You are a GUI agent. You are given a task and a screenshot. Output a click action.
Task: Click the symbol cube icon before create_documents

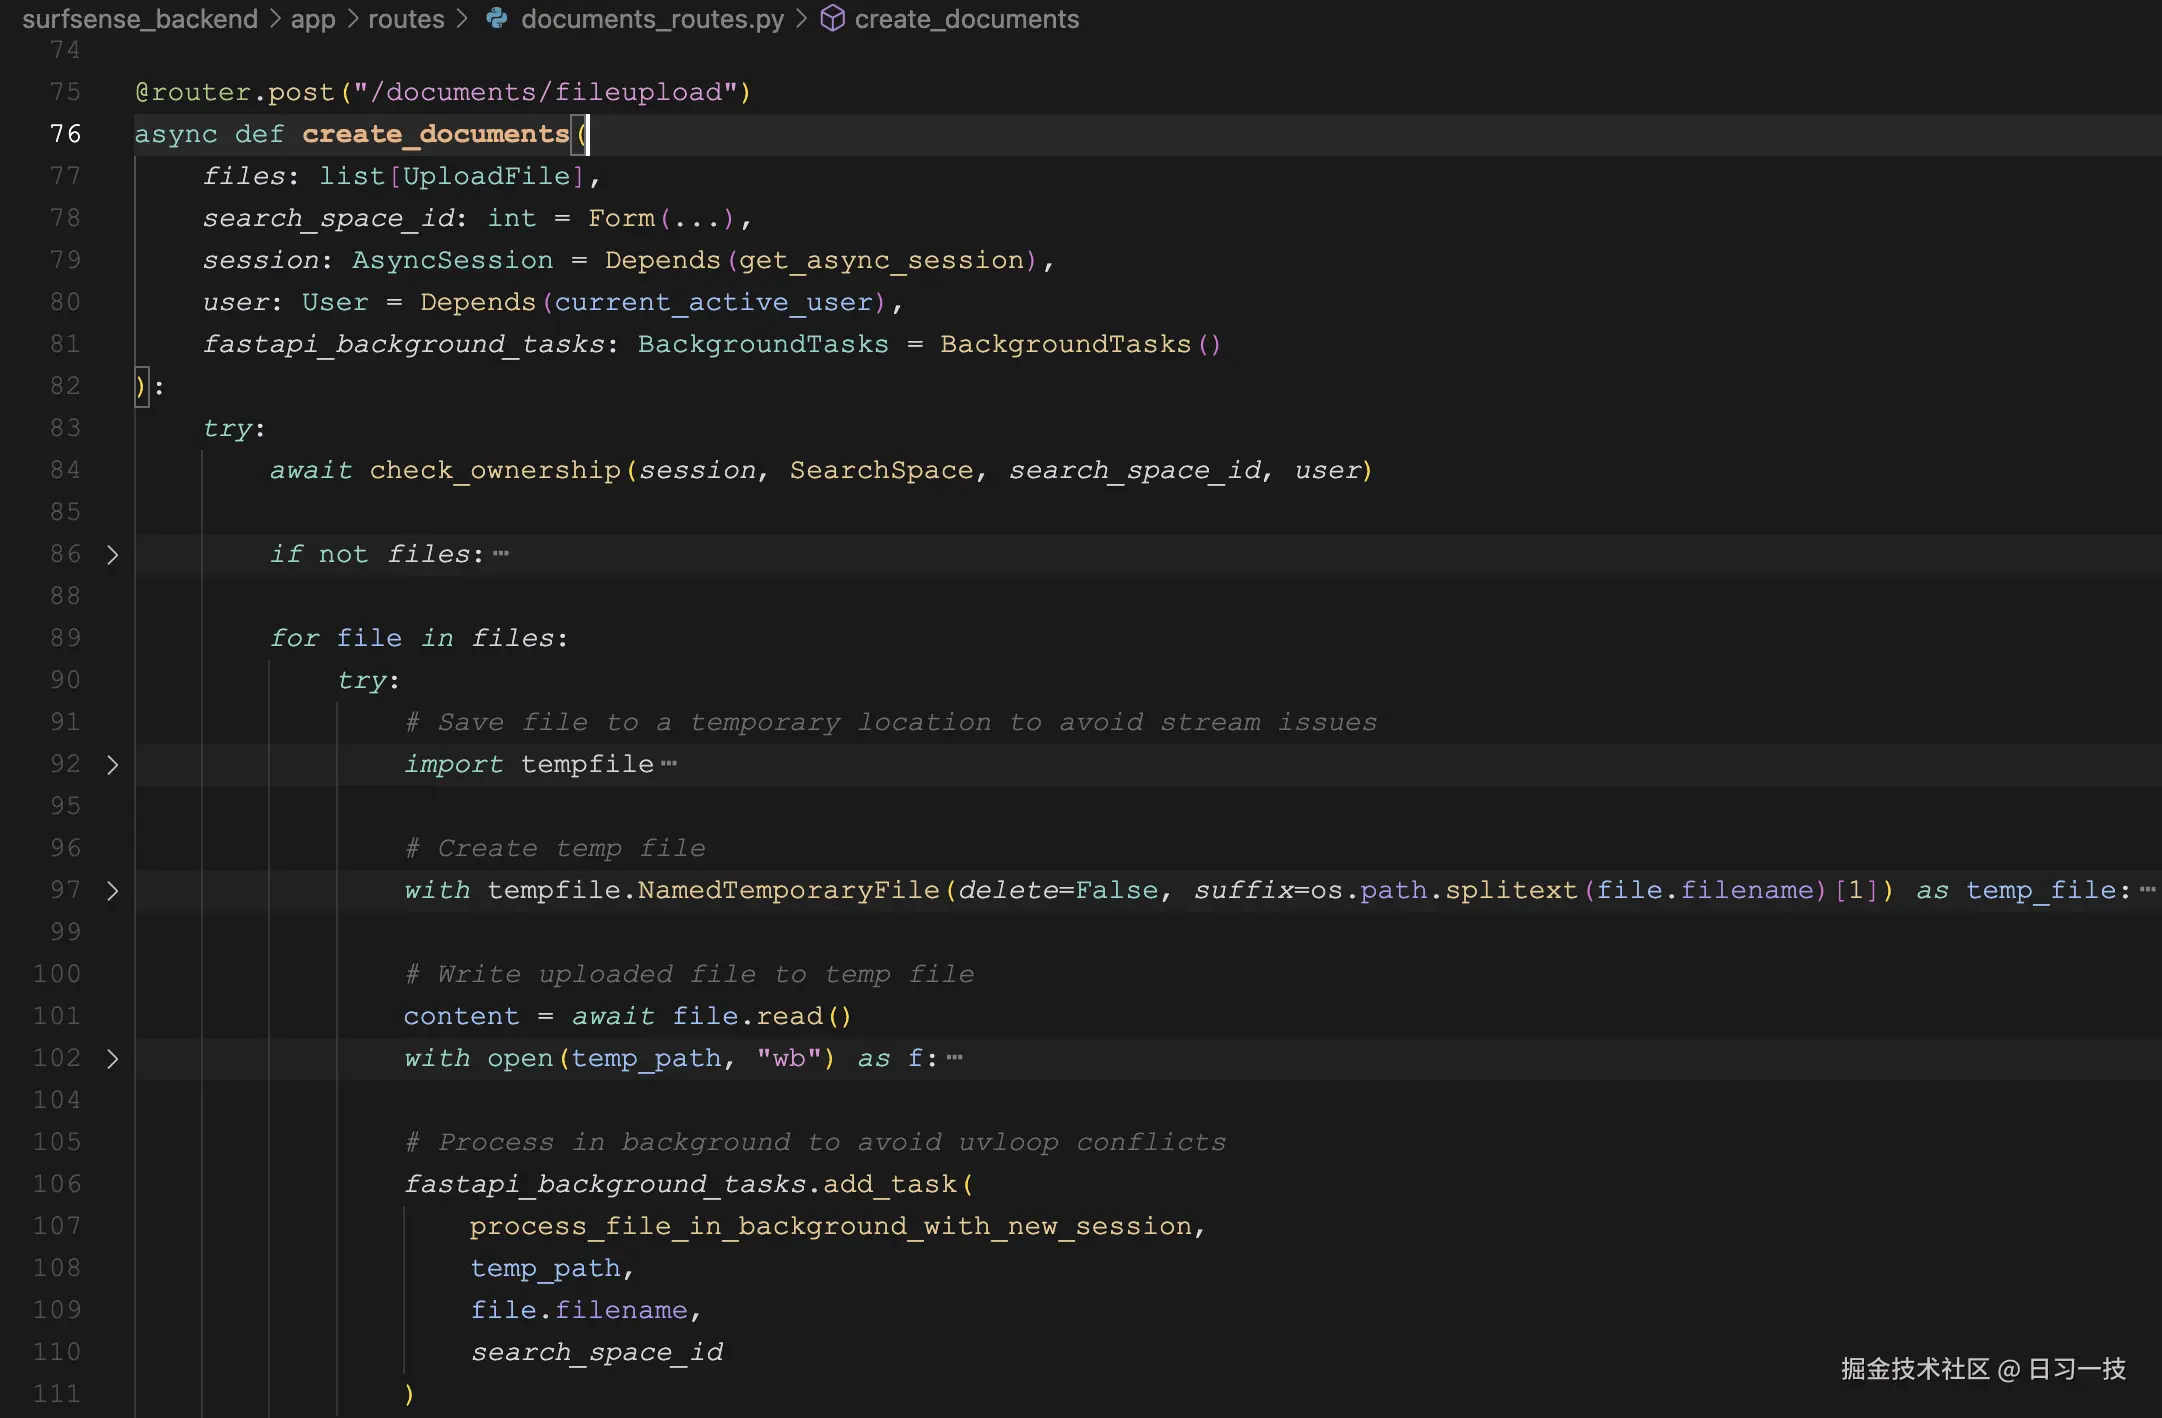tap(833, 19)
